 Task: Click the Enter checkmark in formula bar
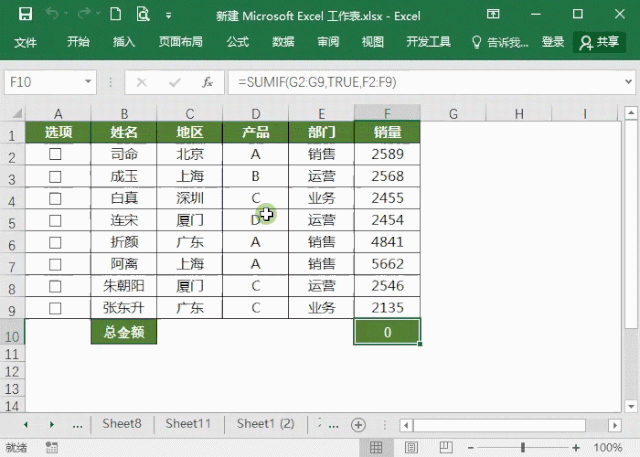click(175, 82)
